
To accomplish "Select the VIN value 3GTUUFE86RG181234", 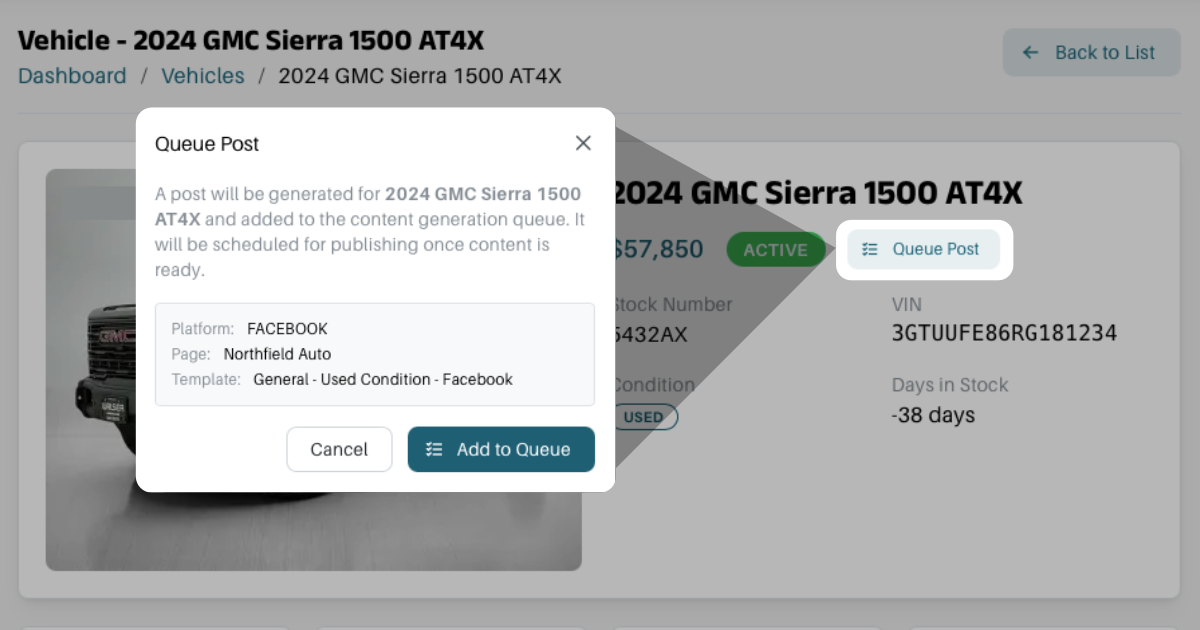I will click(1004, 333).
